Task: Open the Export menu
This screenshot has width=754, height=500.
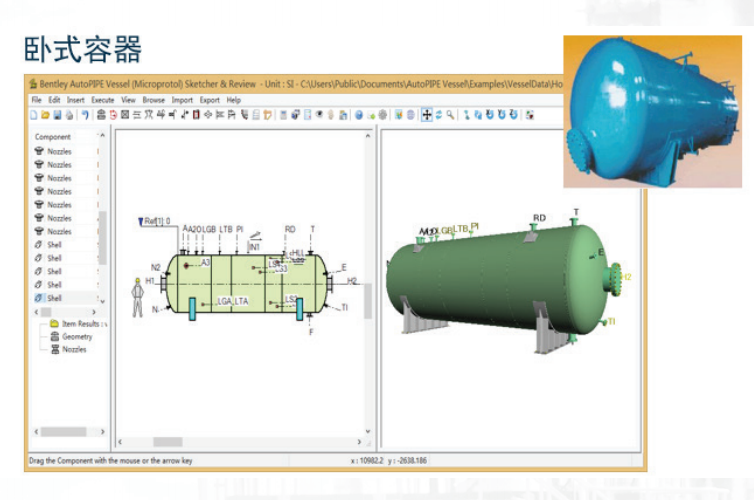Action: (x=210, y=100)
